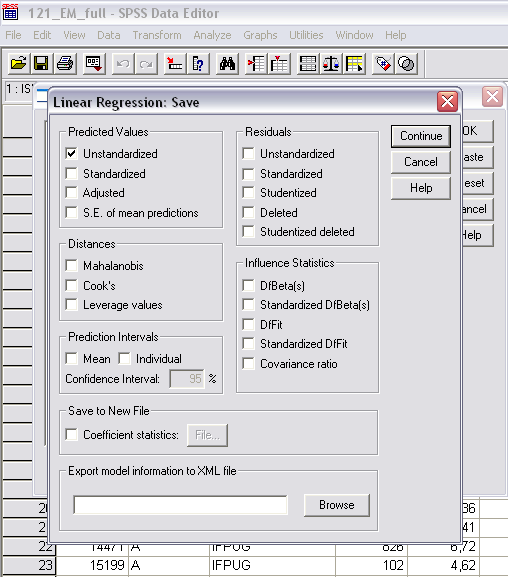Enable Cook's distance checkbox

(x=71, y=285)
